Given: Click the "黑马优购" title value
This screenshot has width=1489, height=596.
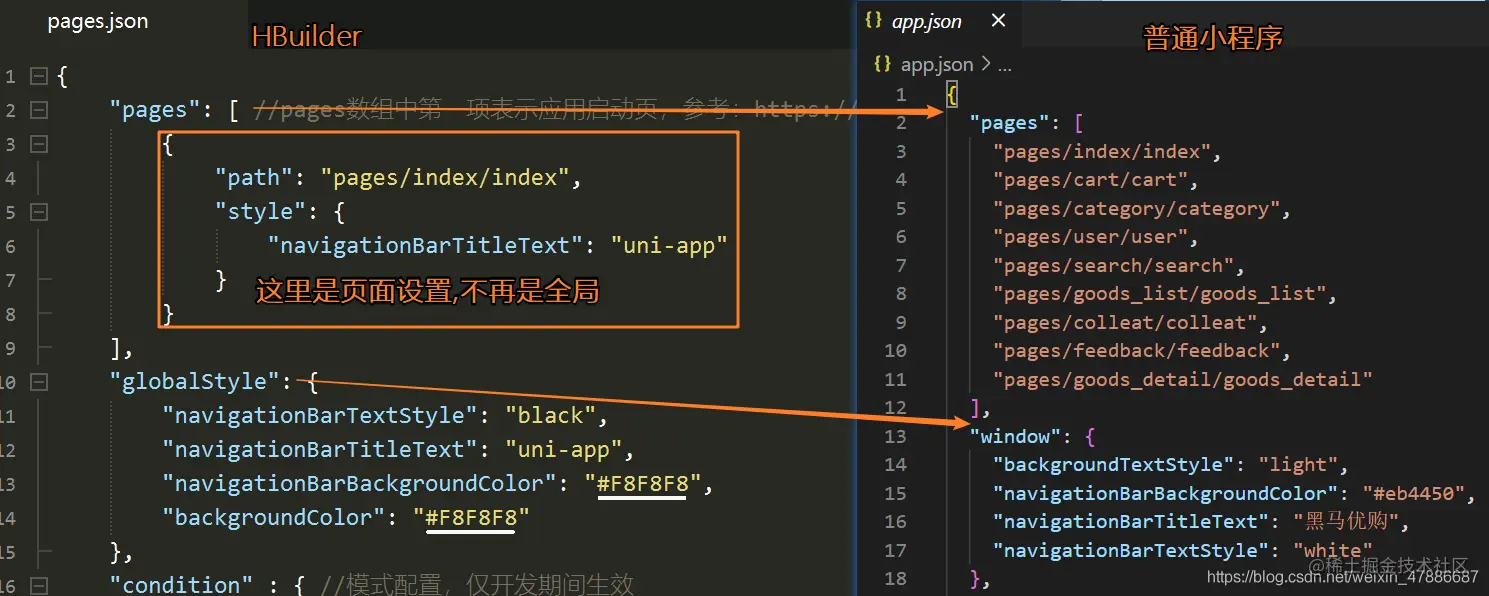Looking at the screenshot, I should point(1345,522).
